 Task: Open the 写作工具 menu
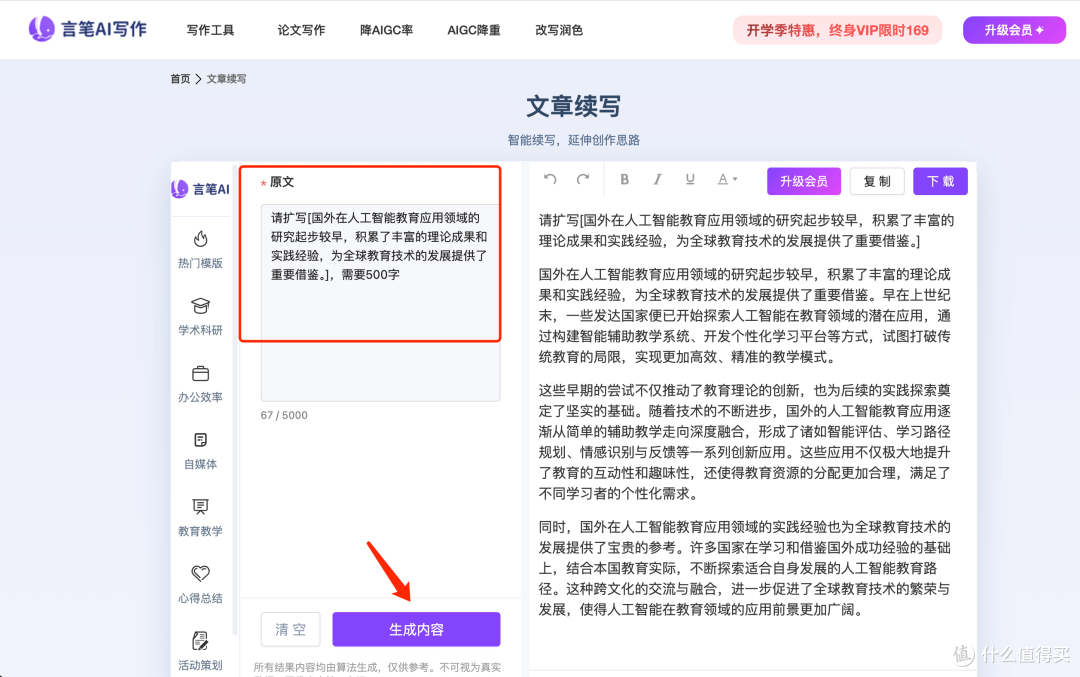click(x=210, y=30)
